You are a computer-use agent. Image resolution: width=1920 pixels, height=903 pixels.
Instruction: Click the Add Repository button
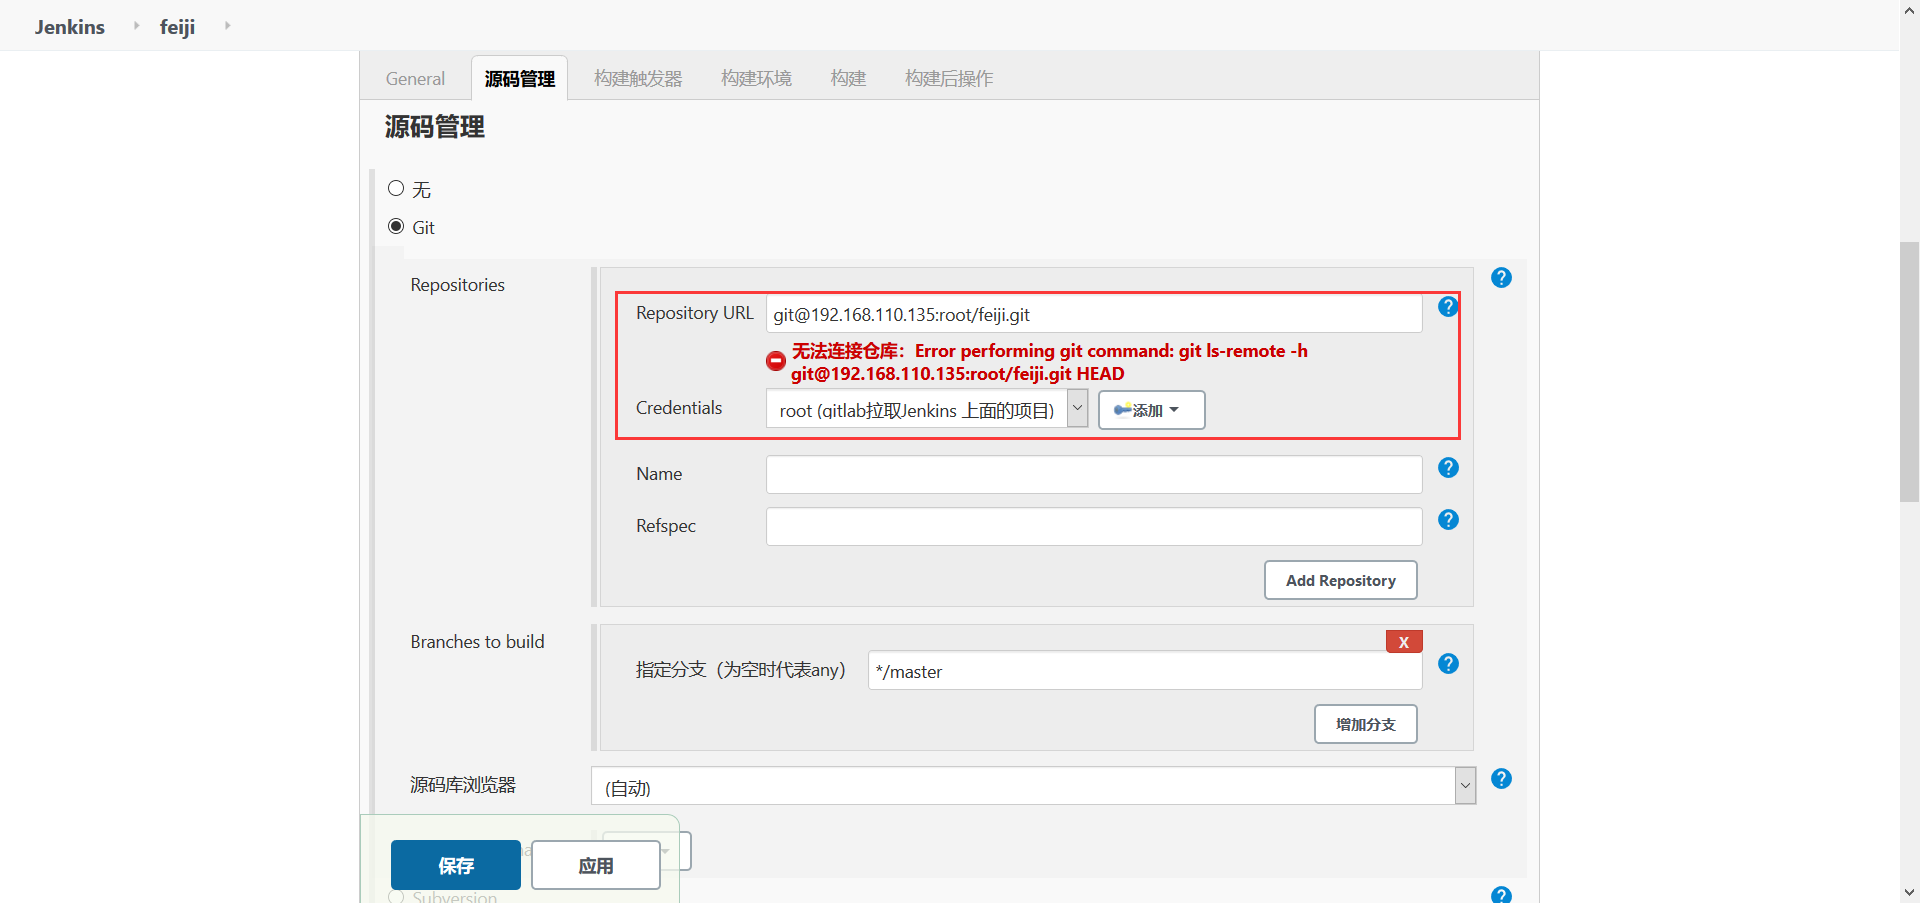1341,580
